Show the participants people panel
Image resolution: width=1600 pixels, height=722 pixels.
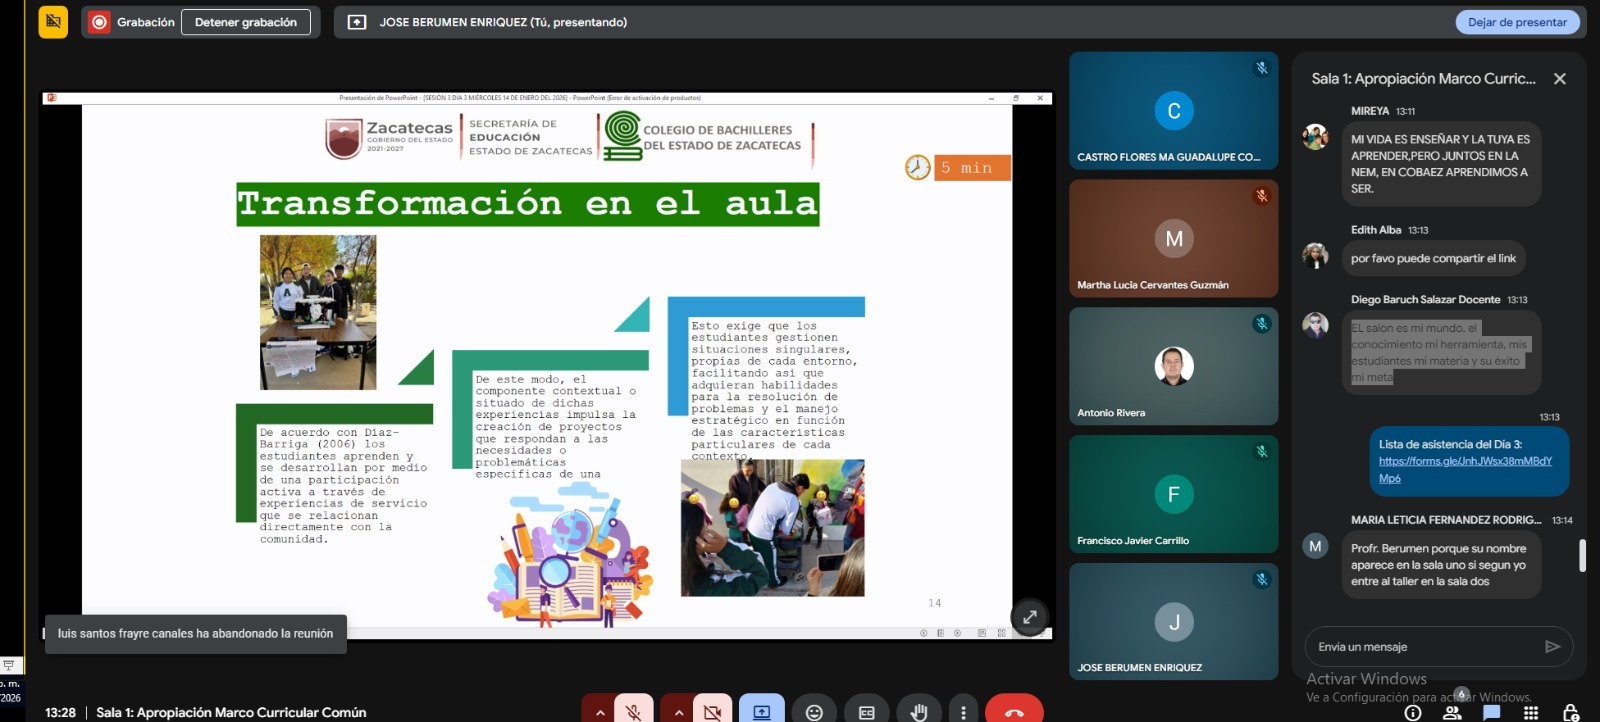[x=1452, y=712]
